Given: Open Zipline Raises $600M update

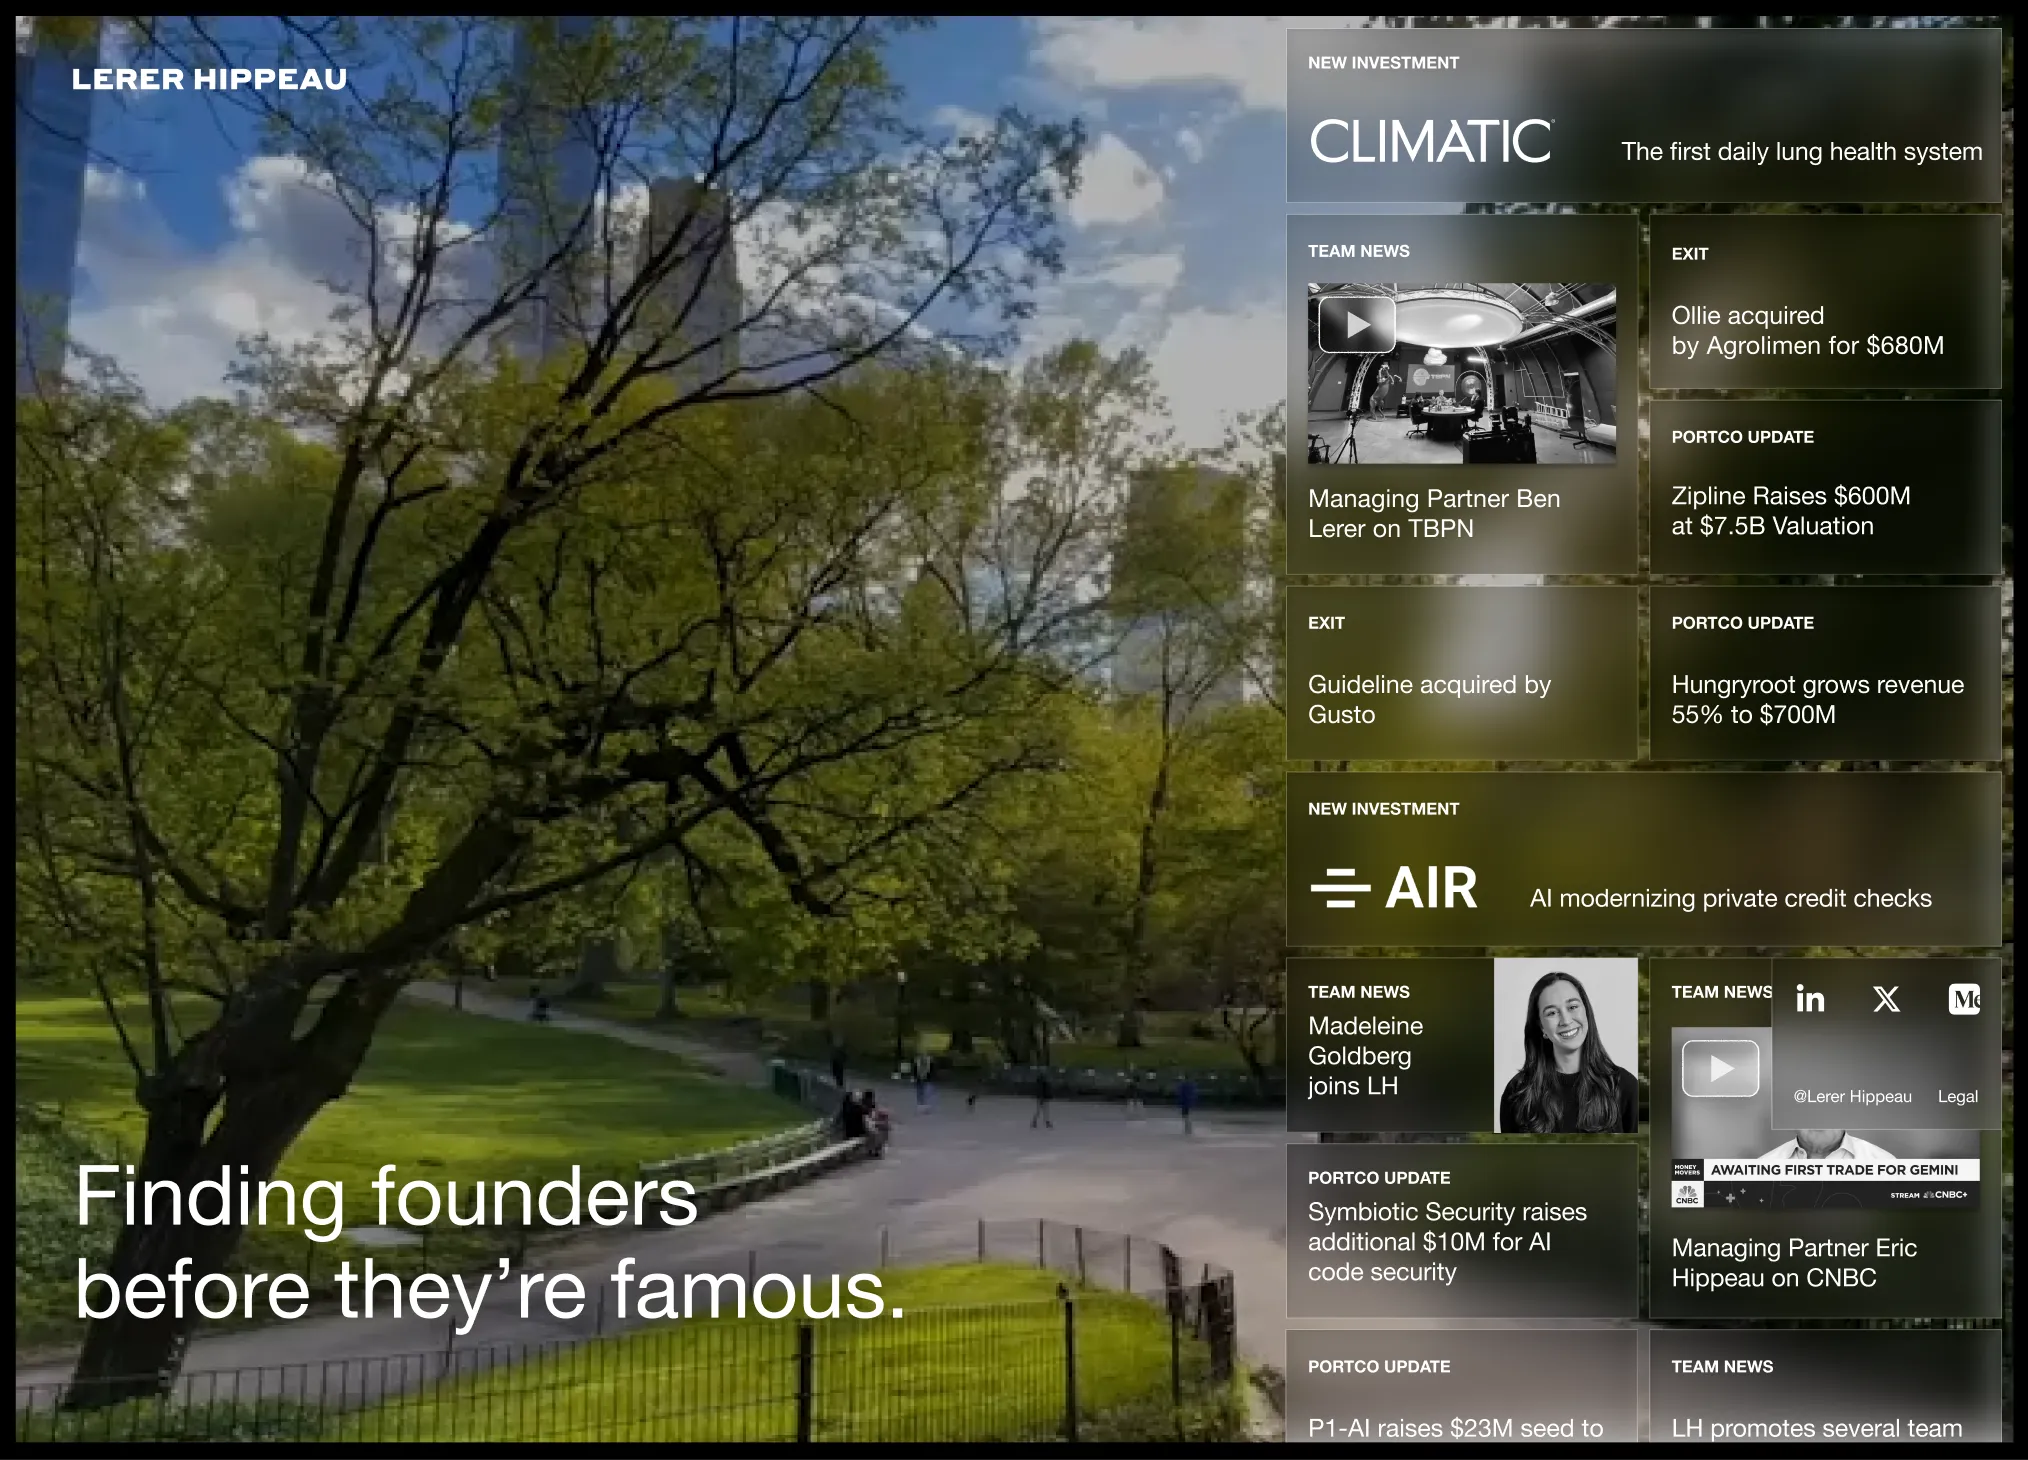Looking at the screenshot, I should [x=1825, y=487].
